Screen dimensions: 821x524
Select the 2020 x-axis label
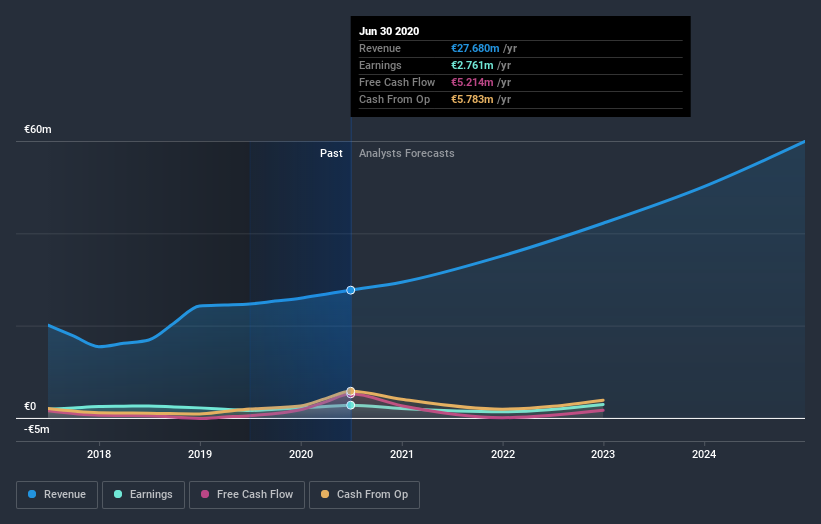(x=301, y=454)
